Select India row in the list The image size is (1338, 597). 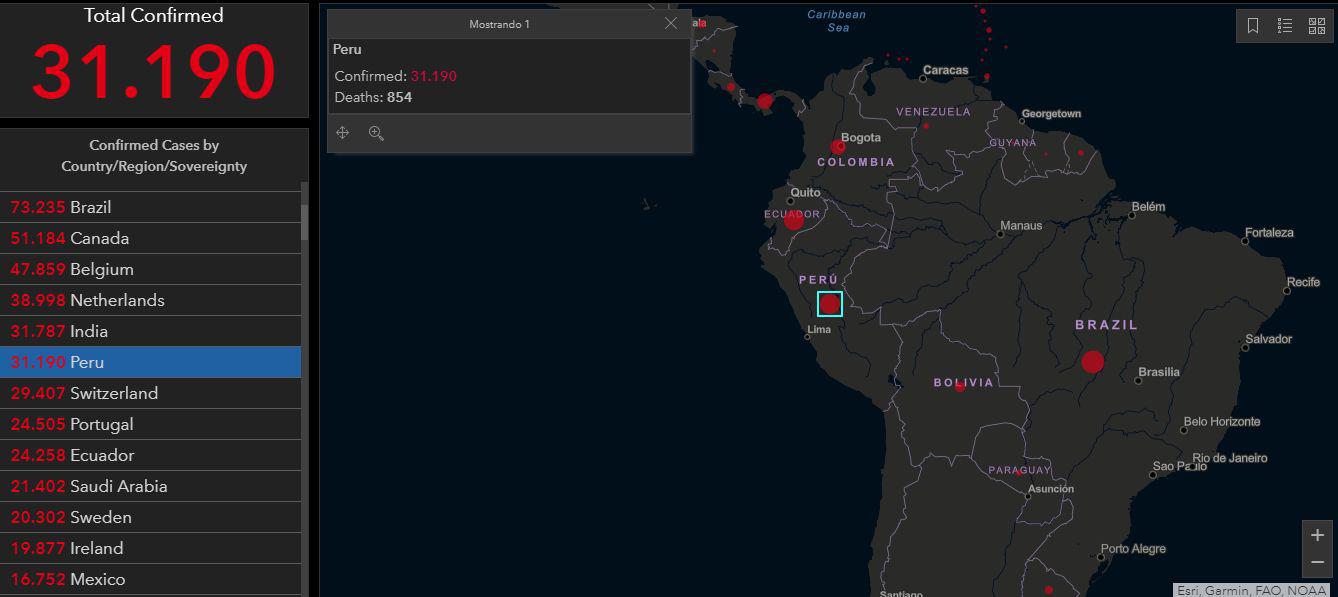point(150,331)
